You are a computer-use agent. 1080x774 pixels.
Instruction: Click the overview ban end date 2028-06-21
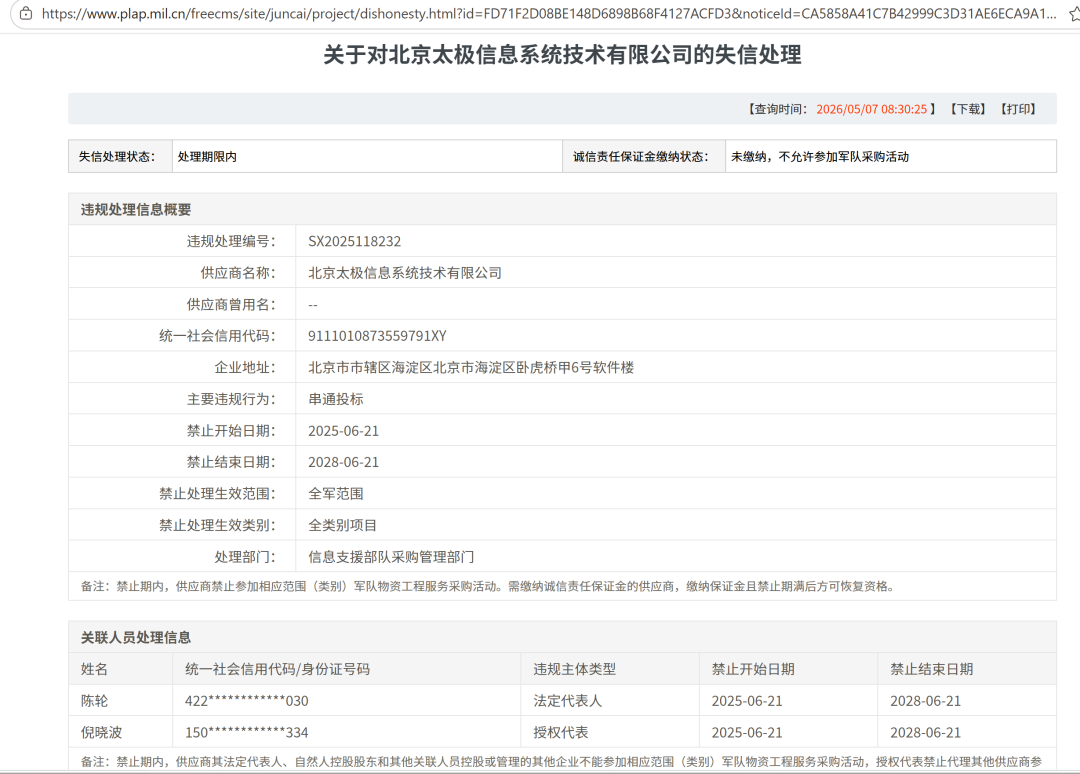click(x=343, y=462)
